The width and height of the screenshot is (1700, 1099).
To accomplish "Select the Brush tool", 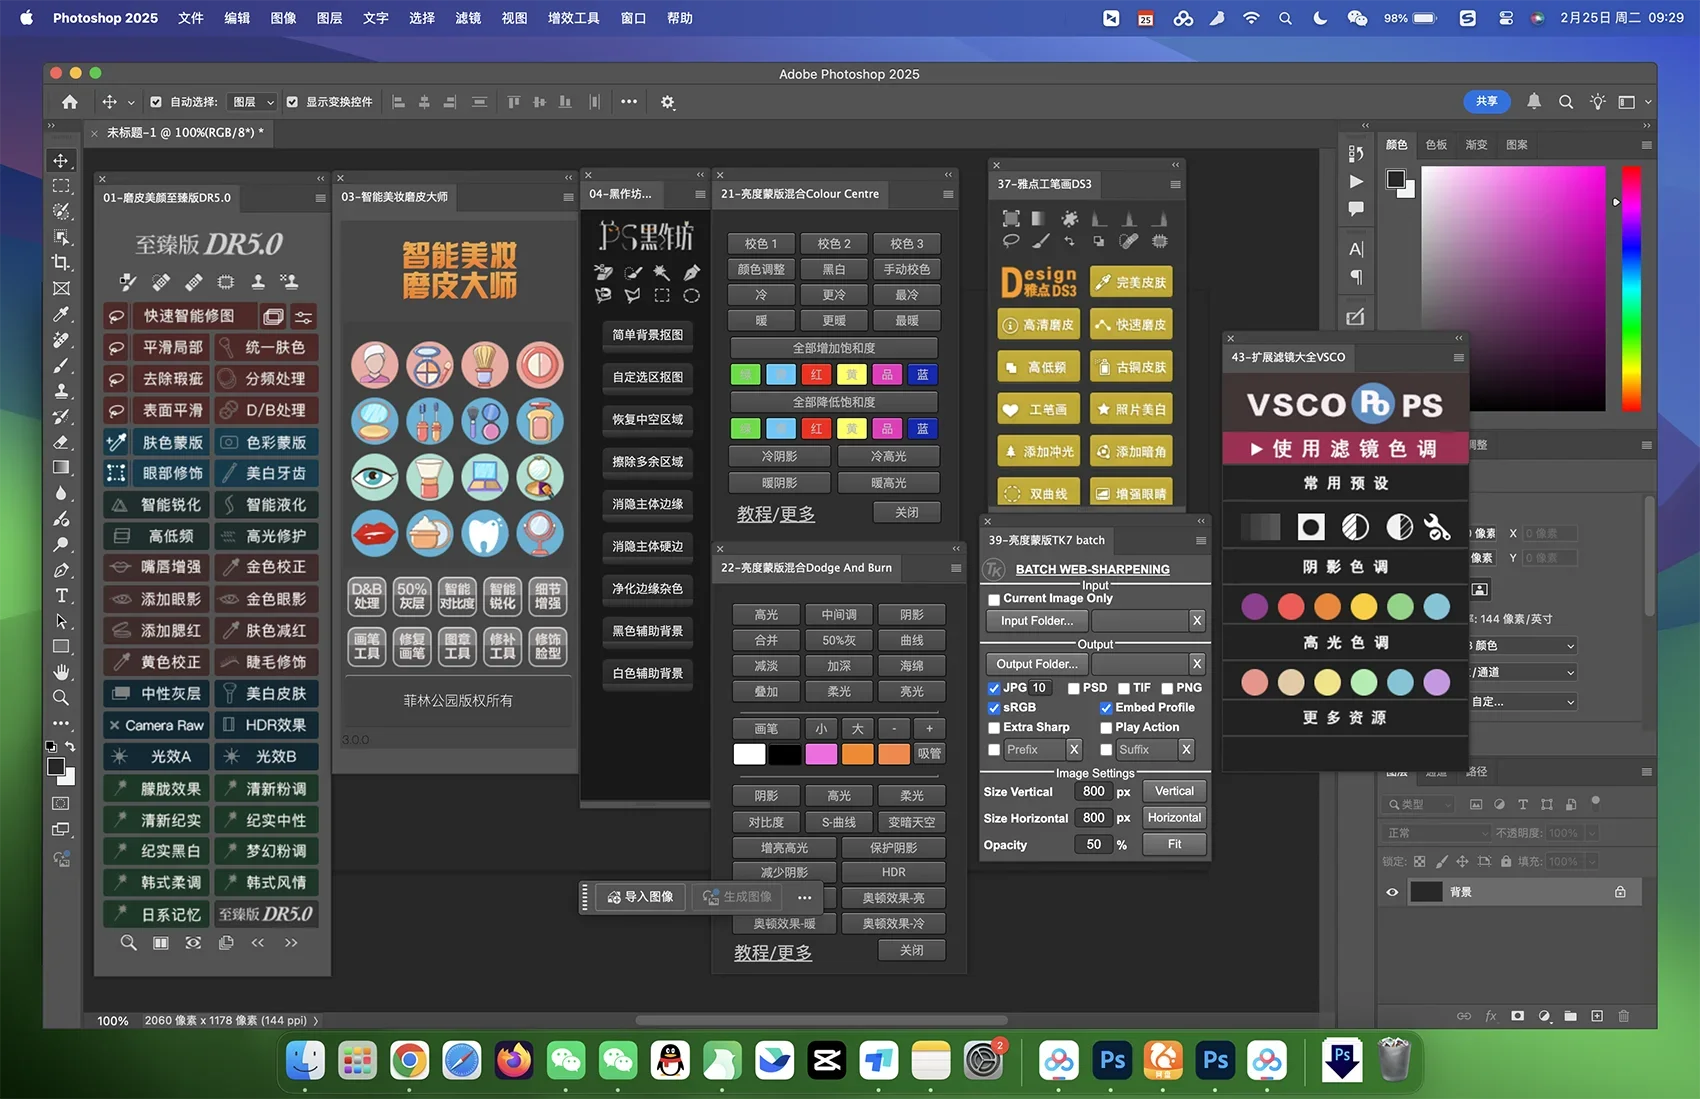I will (x=61, y=366).
